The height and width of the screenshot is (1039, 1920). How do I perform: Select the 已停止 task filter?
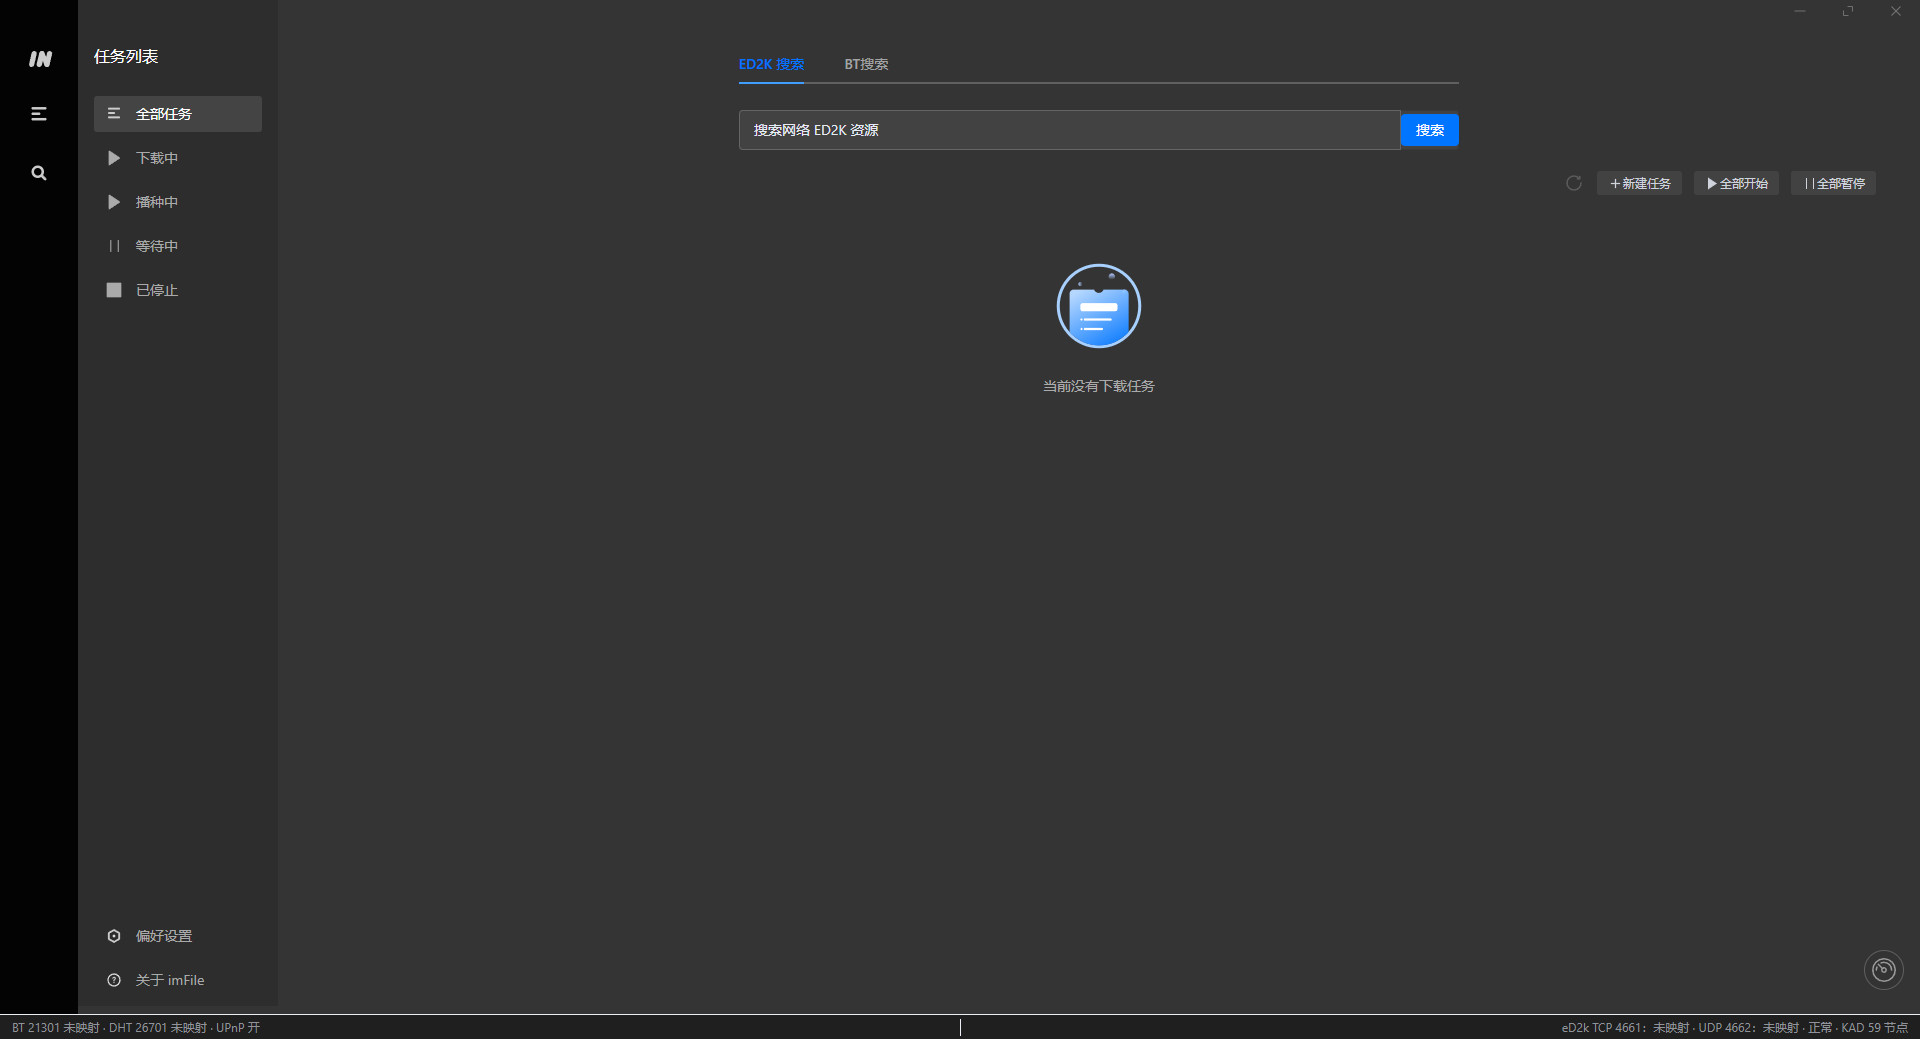[x=178, y=290]
